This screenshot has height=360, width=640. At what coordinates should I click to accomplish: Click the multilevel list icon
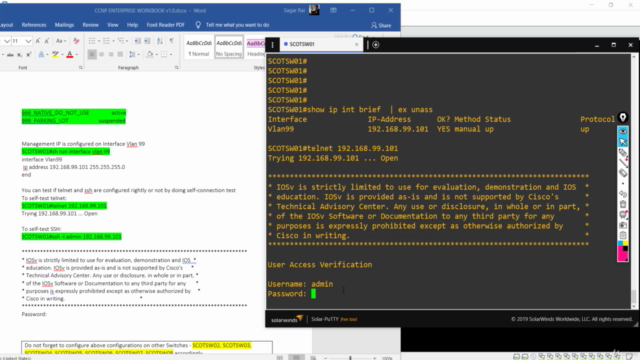pos(121,41)
